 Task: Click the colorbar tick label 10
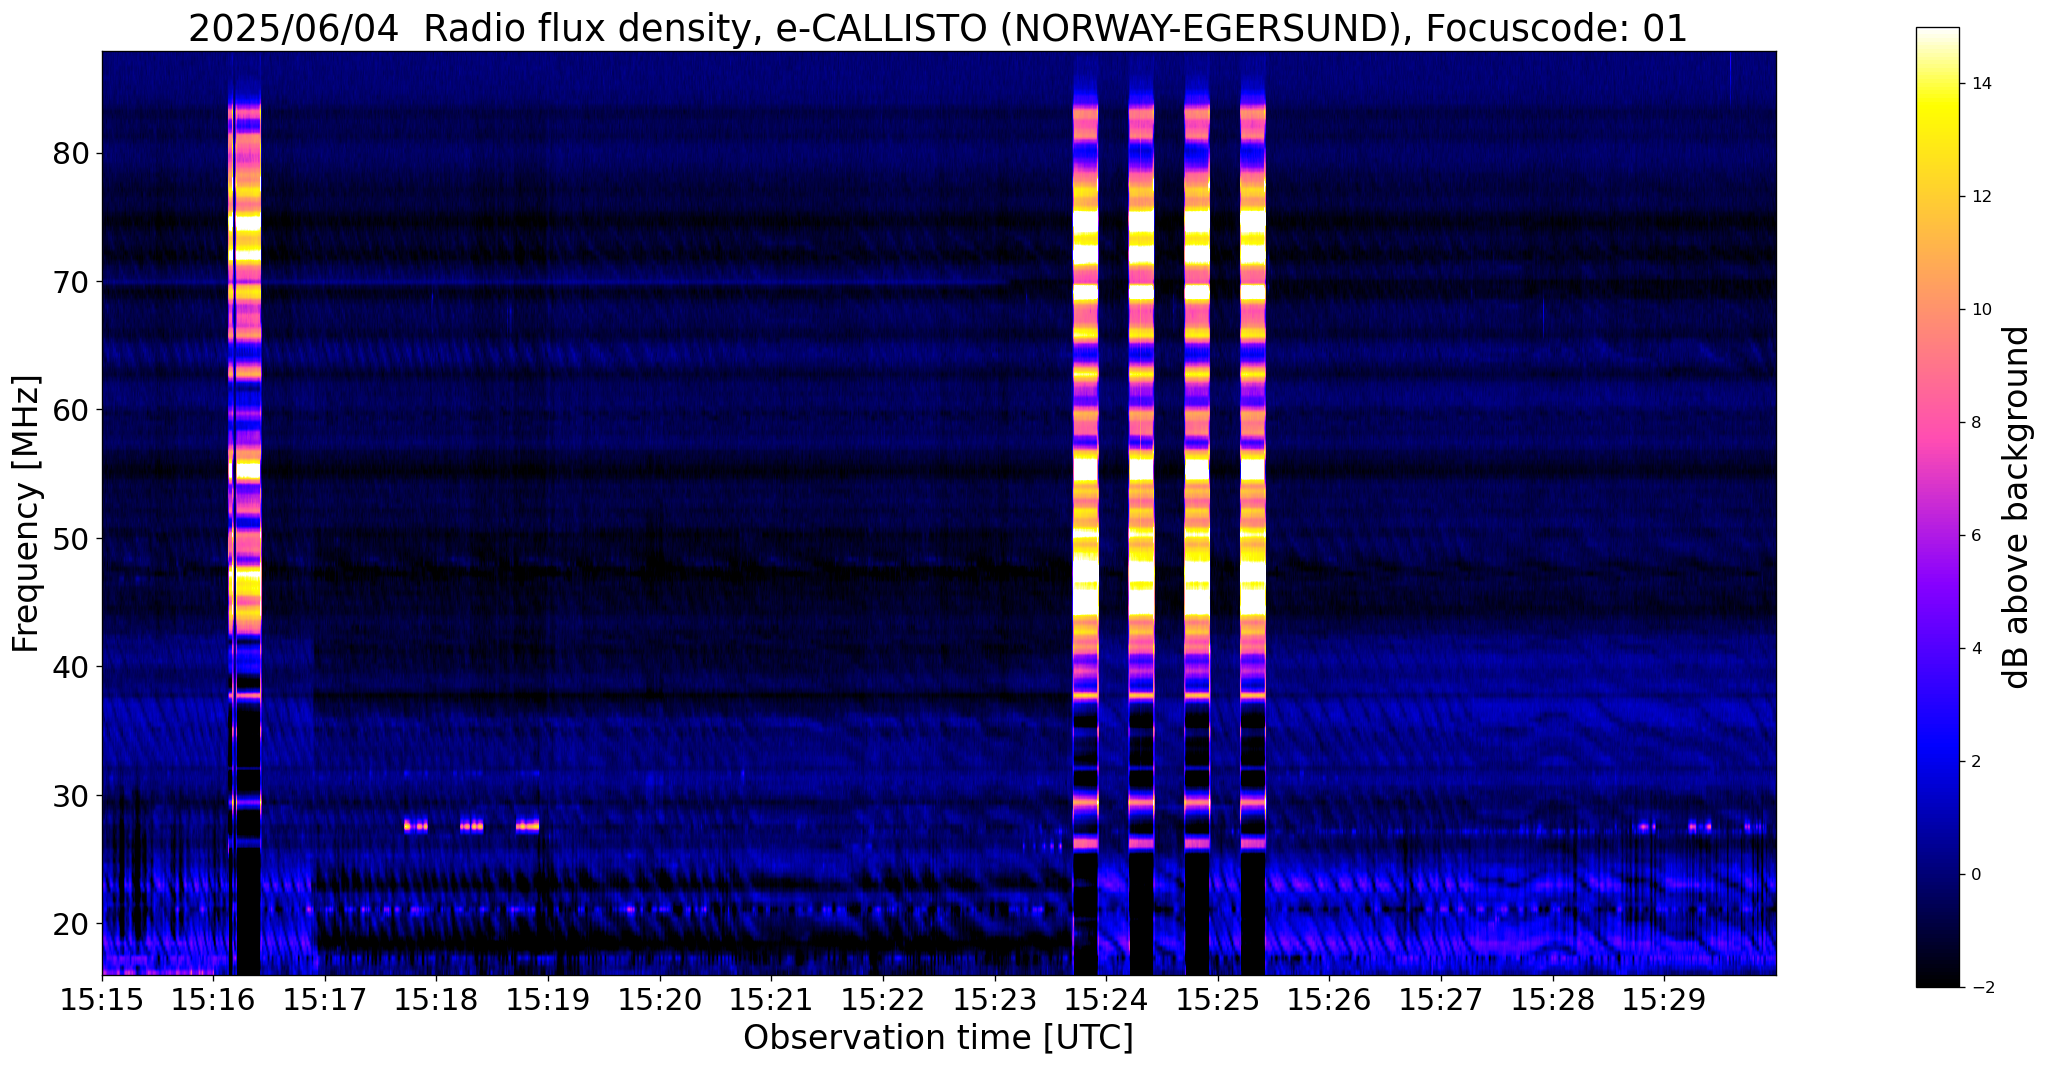click(1980, 310)
